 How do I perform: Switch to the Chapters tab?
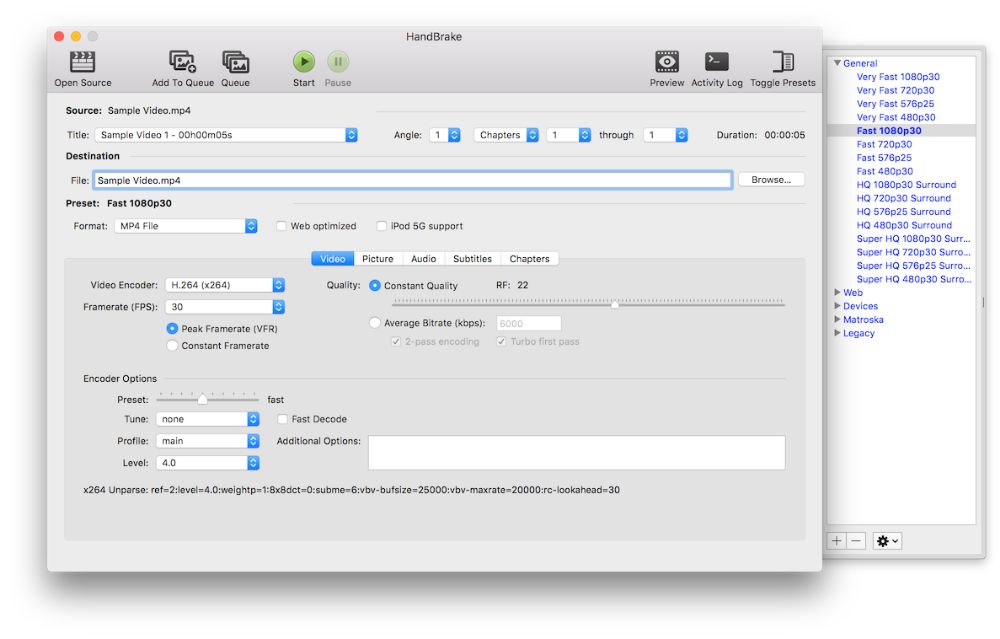[x=529, y=258]
